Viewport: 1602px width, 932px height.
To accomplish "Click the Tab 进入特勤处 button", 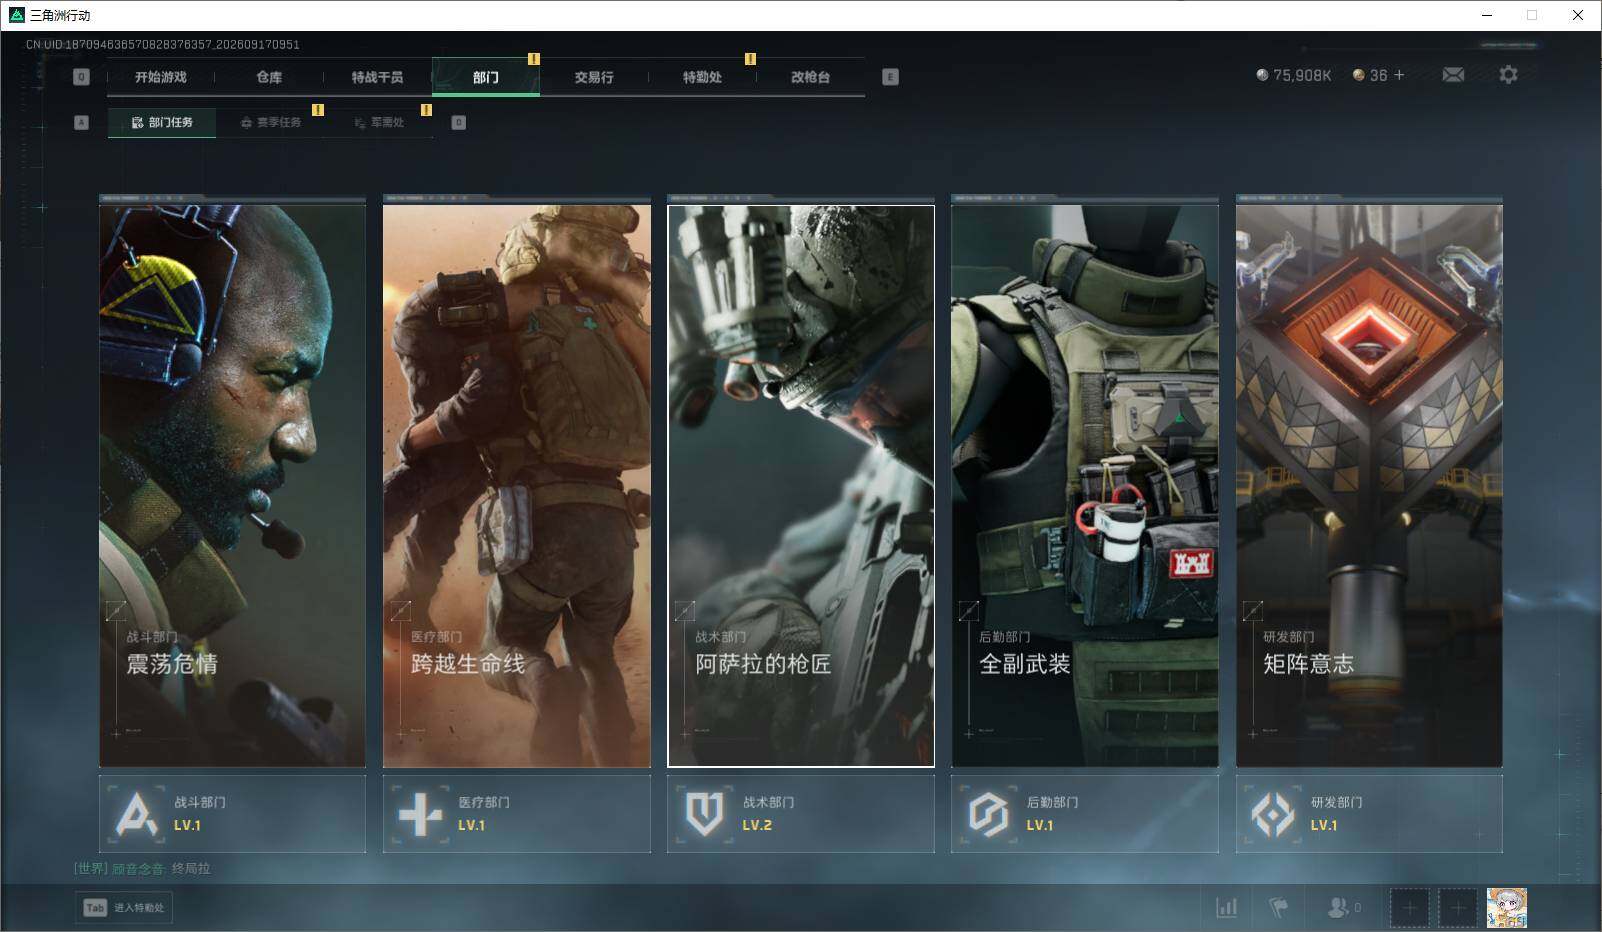I will coord(124,908).
